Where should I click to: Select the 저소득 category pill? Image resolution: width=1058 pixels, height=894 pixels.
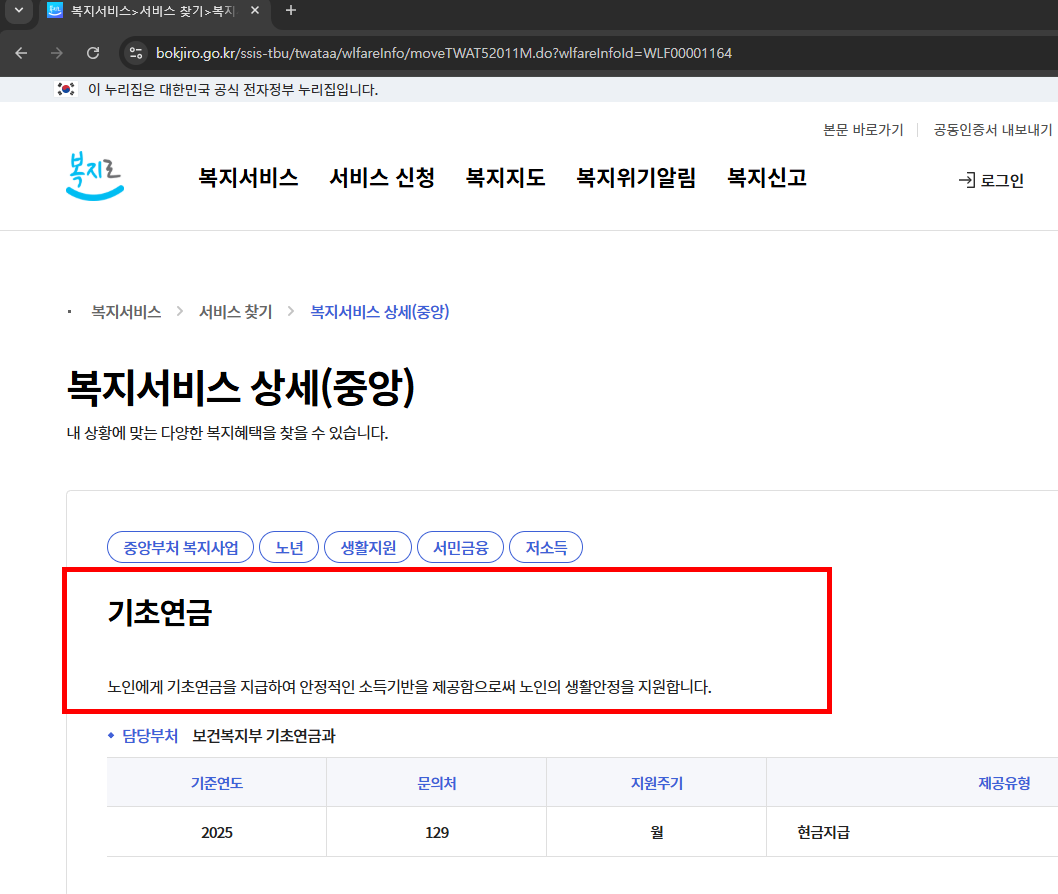(545, 547)
